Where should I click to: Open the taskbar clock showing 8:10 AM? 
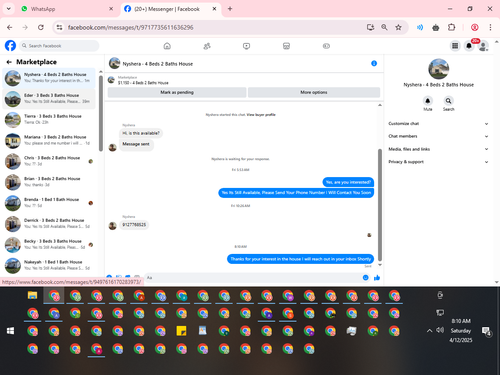point(461,331)
